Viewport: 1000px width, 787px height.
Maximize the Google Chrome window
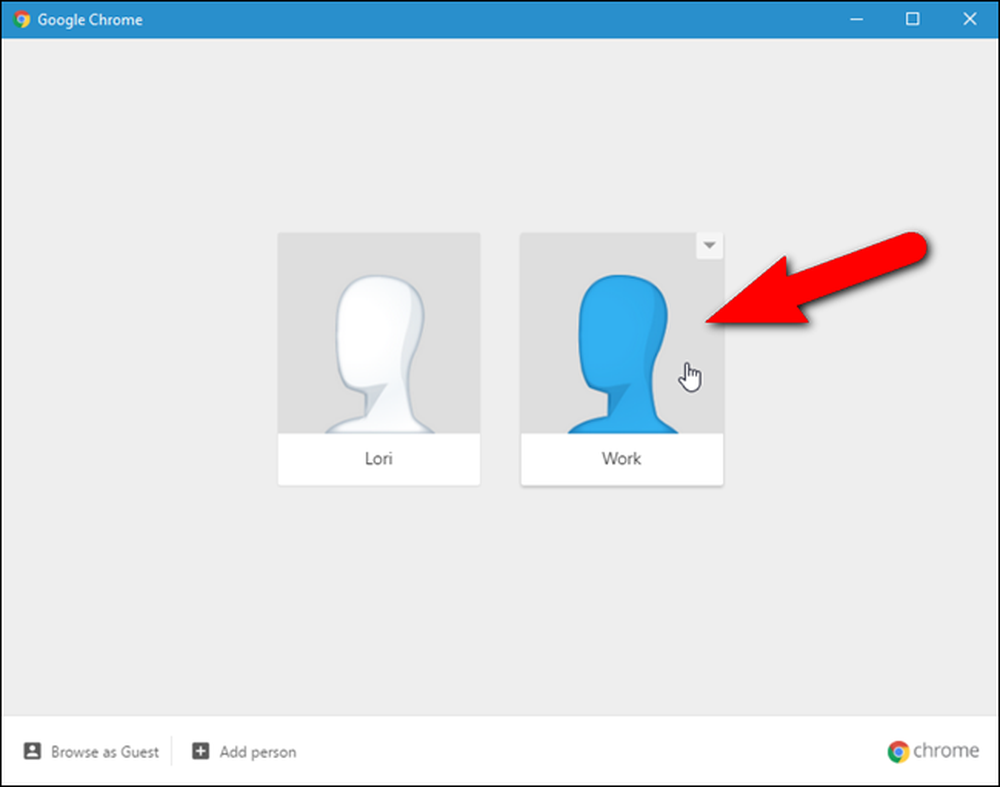[x=913, y=19]
